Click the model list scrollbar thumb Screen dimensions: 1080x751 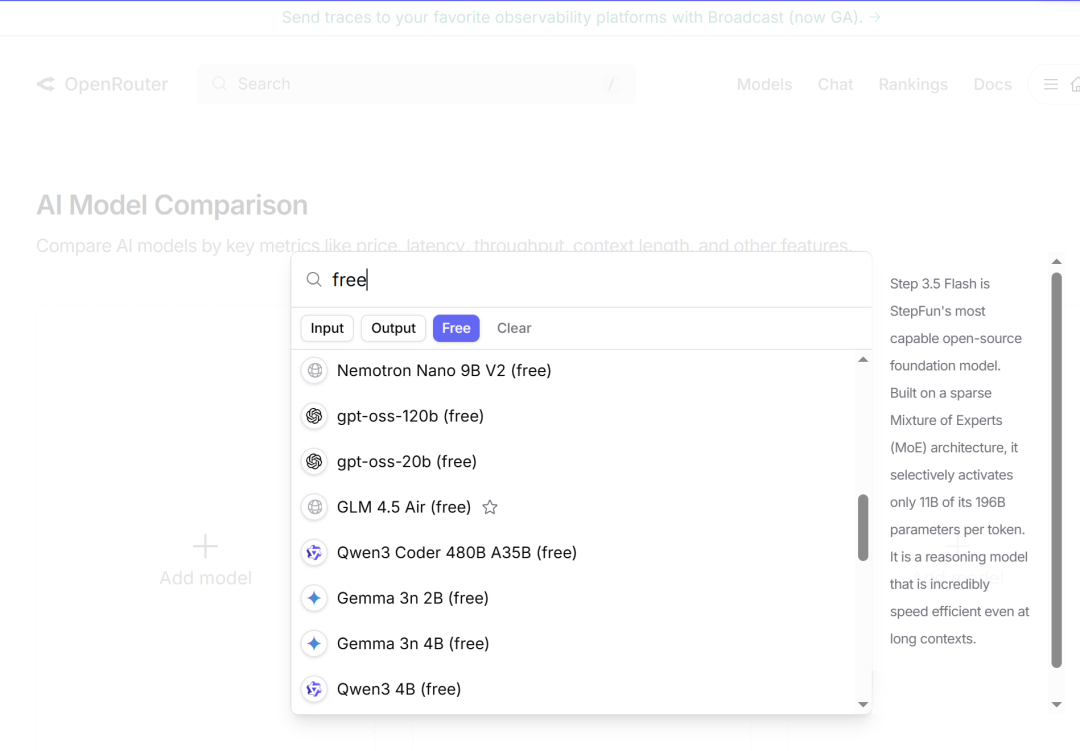[x=863, y=527]
